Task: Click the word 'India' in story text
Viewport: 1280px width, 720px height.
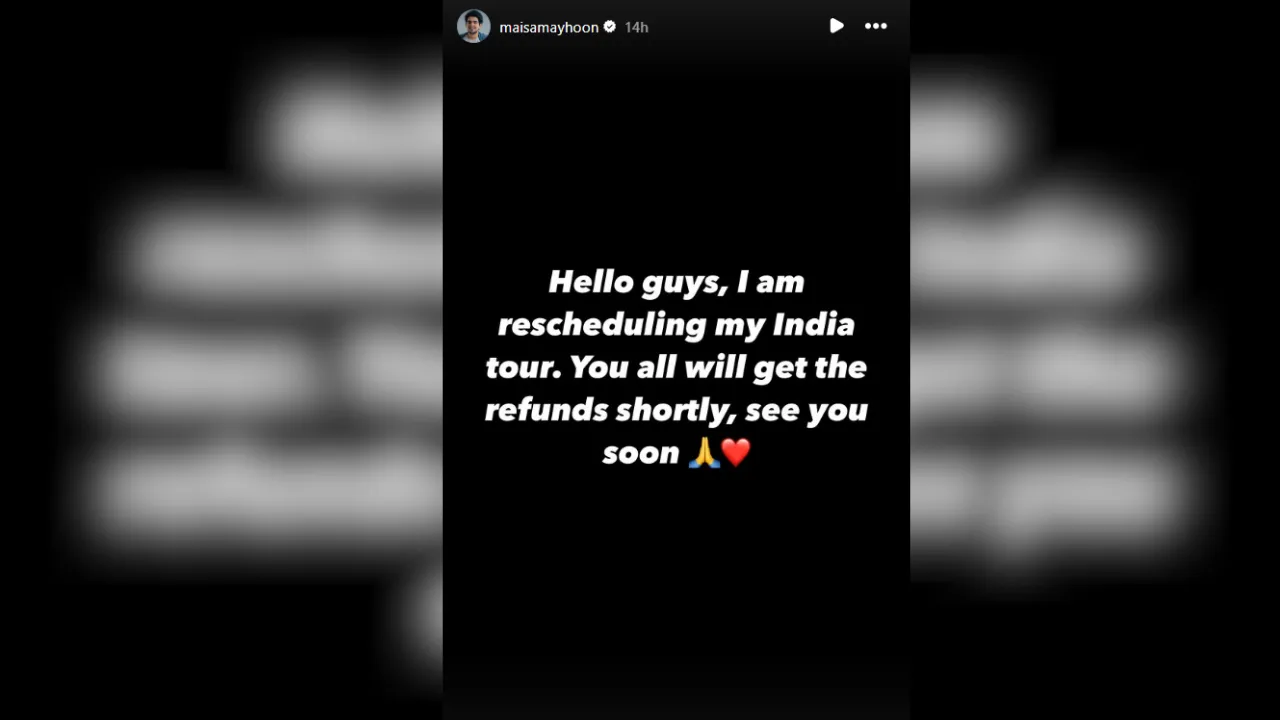Action: click(814, 325)
